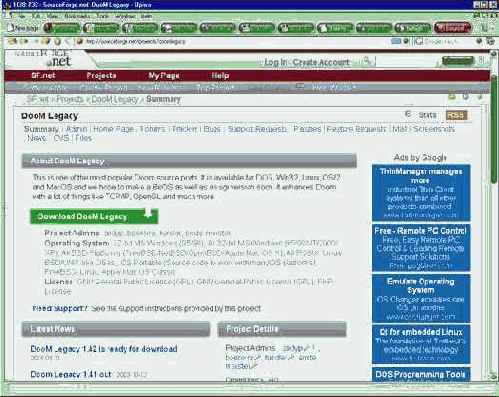The width and height of the screenshot is (499, 397).
Task: Open the Feature Requests link
Action: (356, 129)
